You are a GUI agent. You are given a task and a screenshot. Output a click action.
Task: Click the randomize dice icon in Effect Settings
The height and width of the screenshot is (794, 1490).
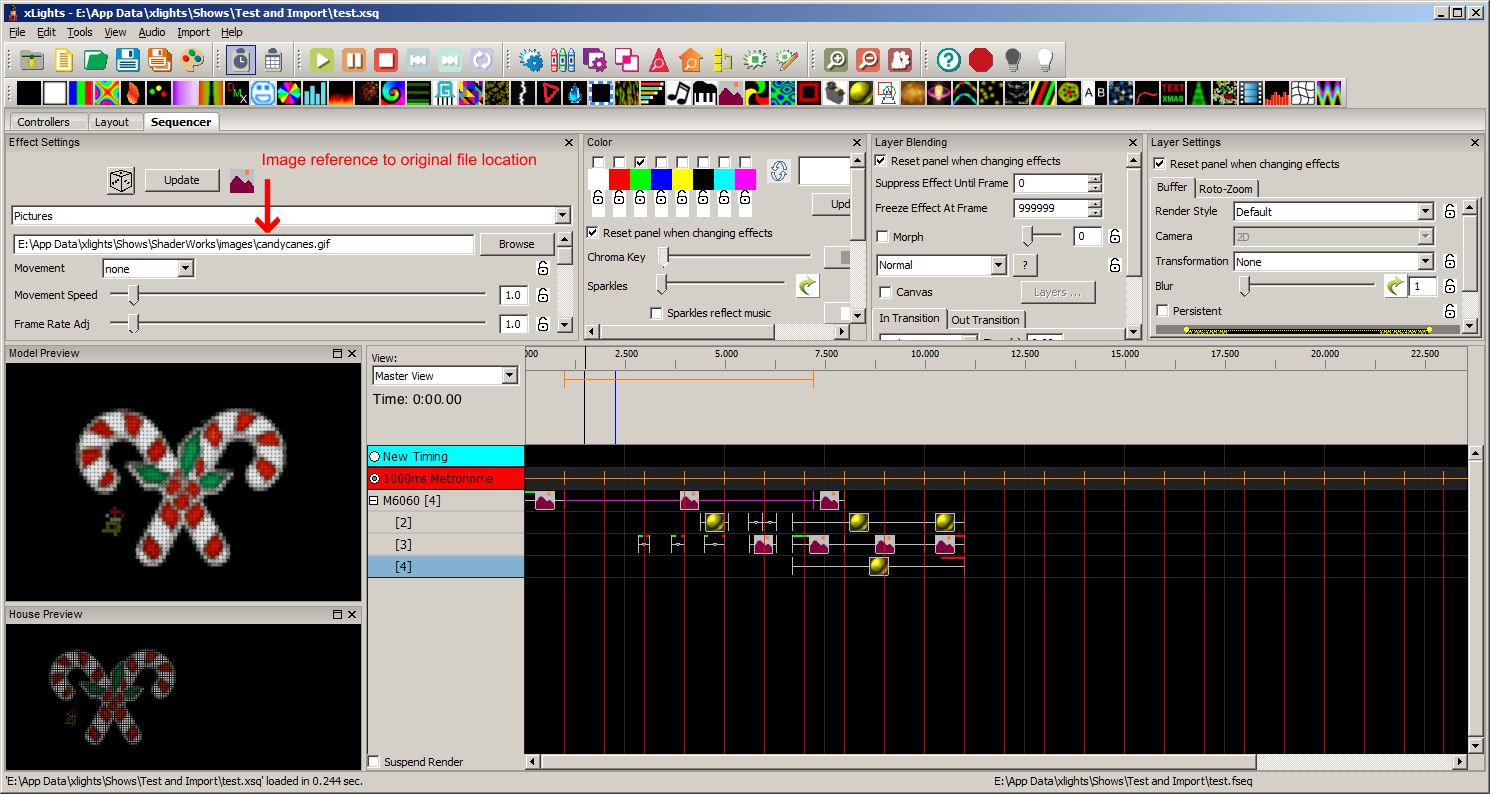pyautogui.click(x=121, y=181)
